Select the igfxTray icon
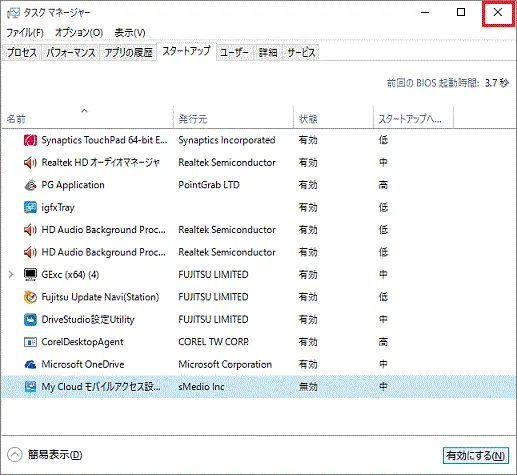The height and width of the screenshot is (475, 517). point(30,207)
